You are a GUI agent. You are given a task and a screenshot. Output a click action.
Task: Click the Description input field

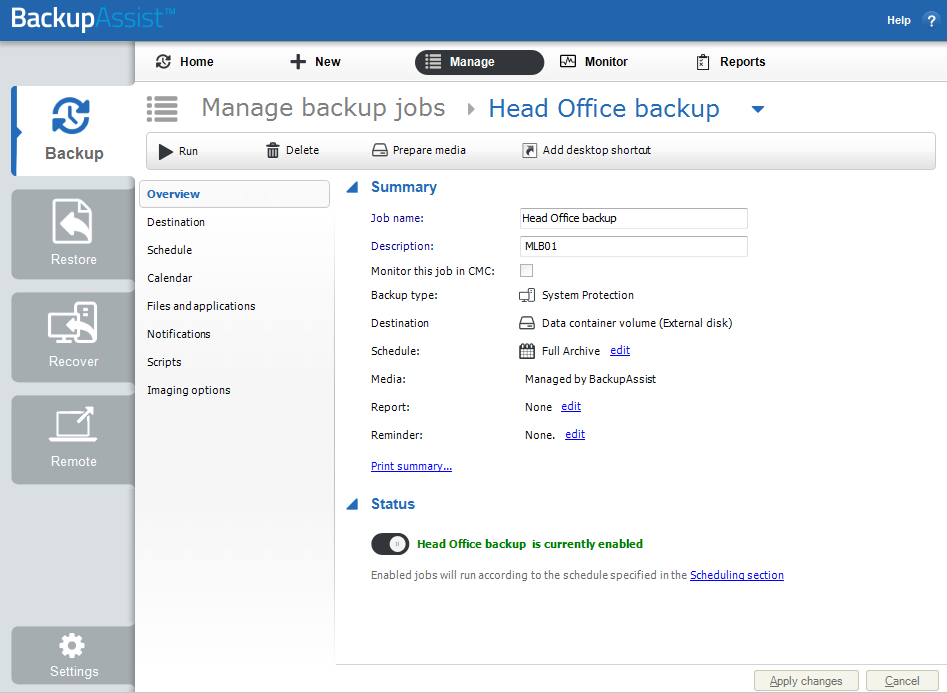634,246
